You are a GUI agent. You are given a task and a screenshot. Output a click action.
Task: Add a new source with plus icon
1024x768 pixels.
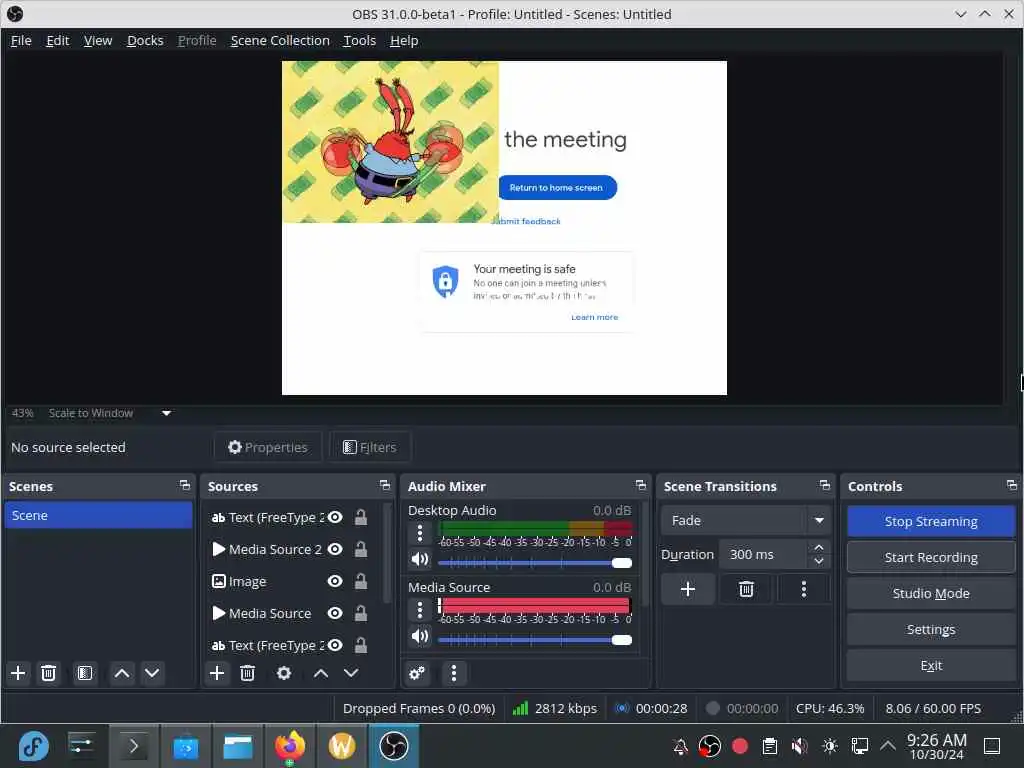(217, 673)
